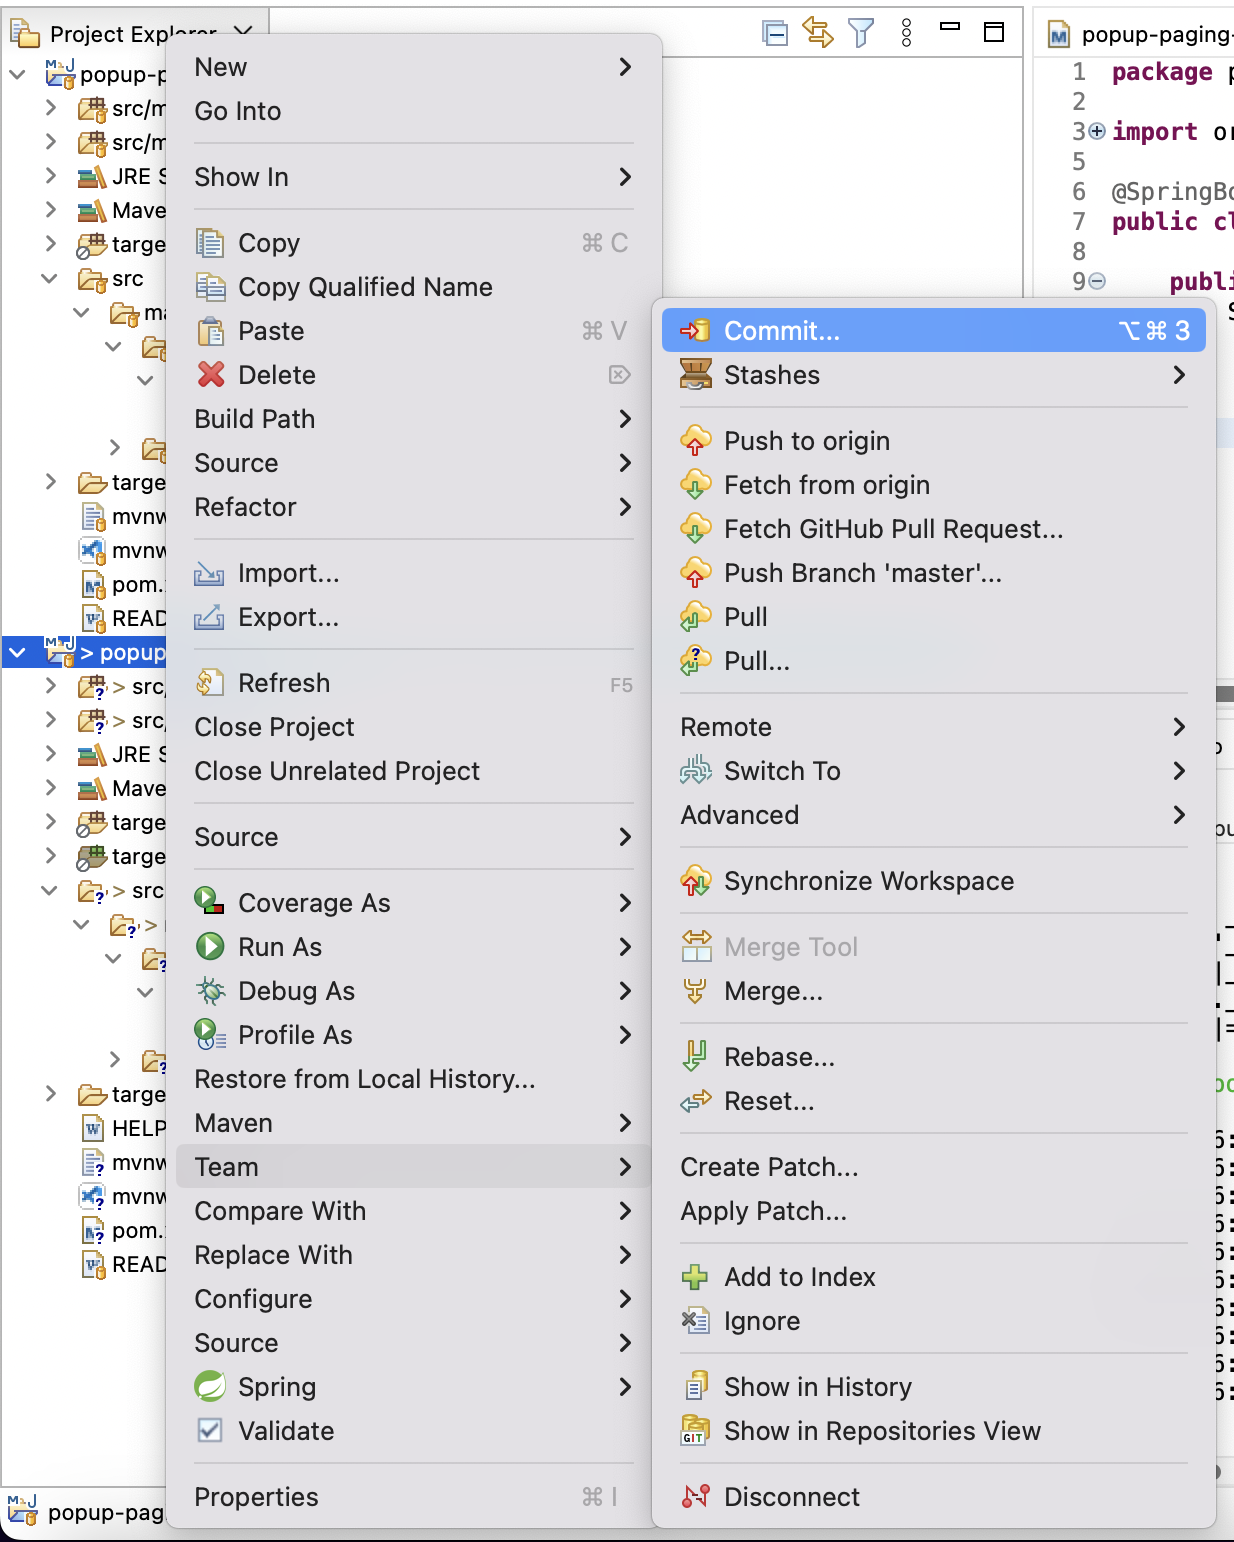1234x1542 pixels.
Task: Select Properties at menu bottom
Action: pyautogui.click(x=413, y=1497)
